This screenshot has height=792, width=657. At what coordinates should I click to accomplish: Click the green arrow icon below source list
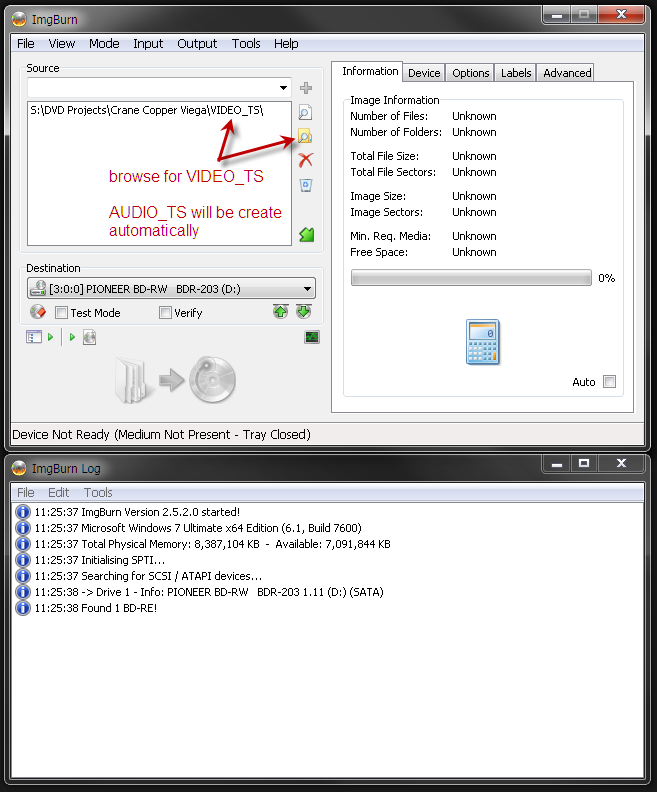click(x=306, y=235)
